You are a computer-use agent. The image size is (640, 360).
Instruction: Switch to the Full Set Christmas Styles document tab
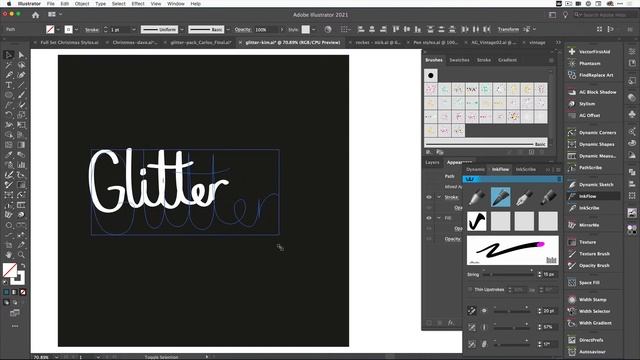click(69, 42)
